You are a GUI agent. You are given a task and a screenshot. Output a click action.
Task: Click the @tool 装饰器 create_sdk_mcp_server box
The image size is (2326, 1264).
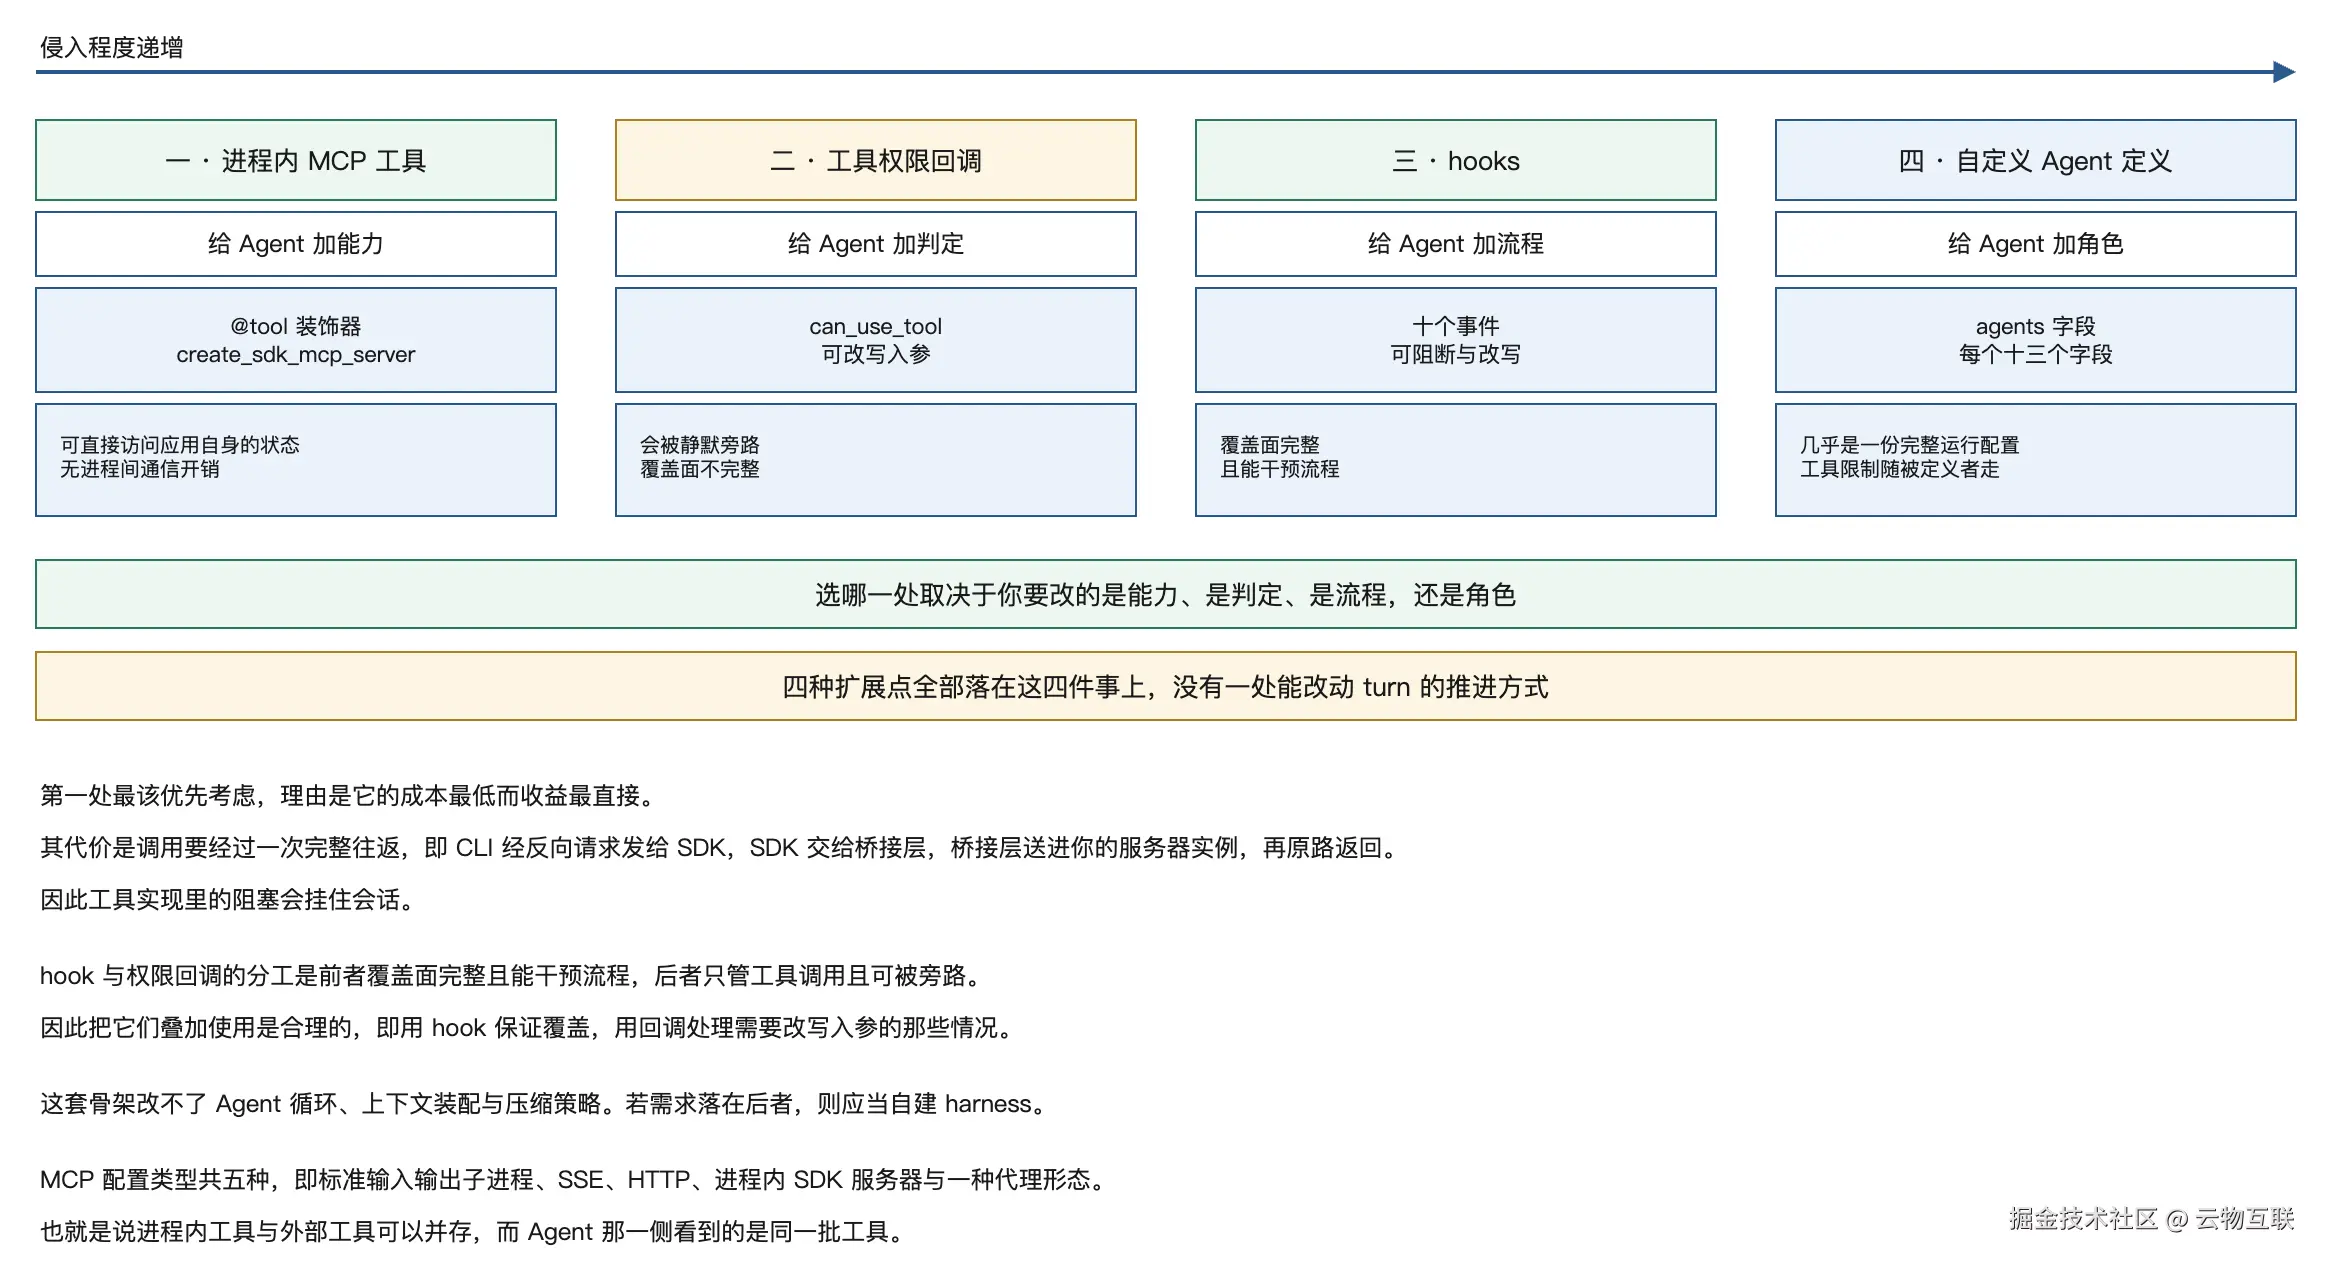point(296,340)
